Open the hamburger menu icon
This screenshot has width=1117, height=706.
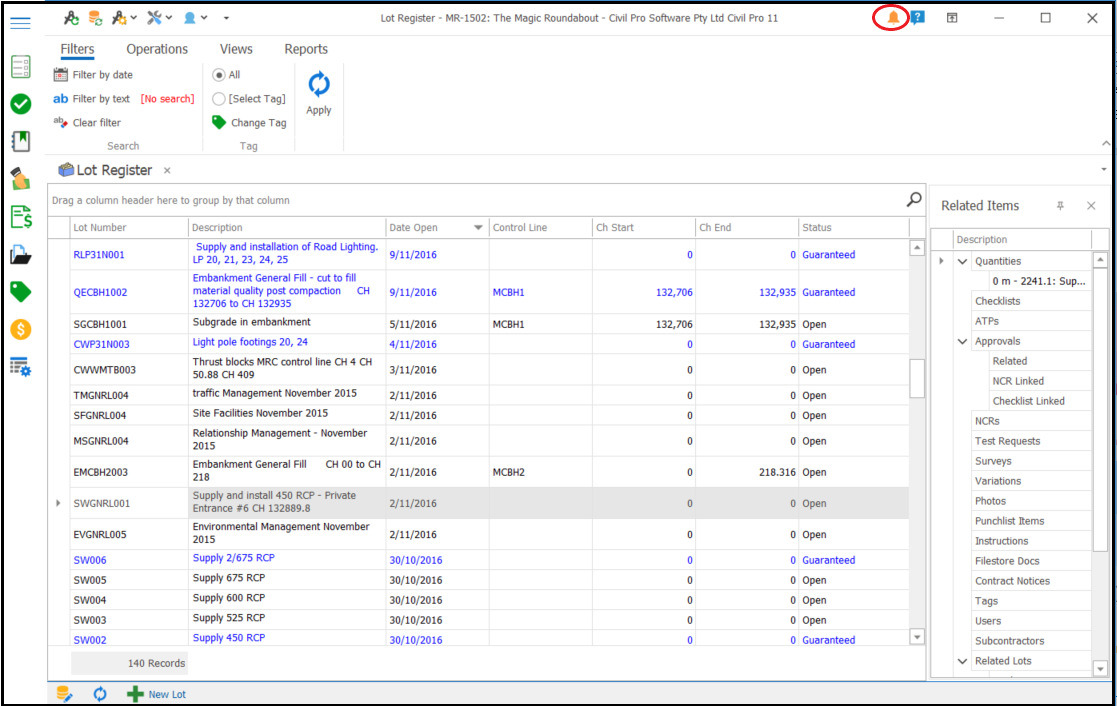pos(21,23)
